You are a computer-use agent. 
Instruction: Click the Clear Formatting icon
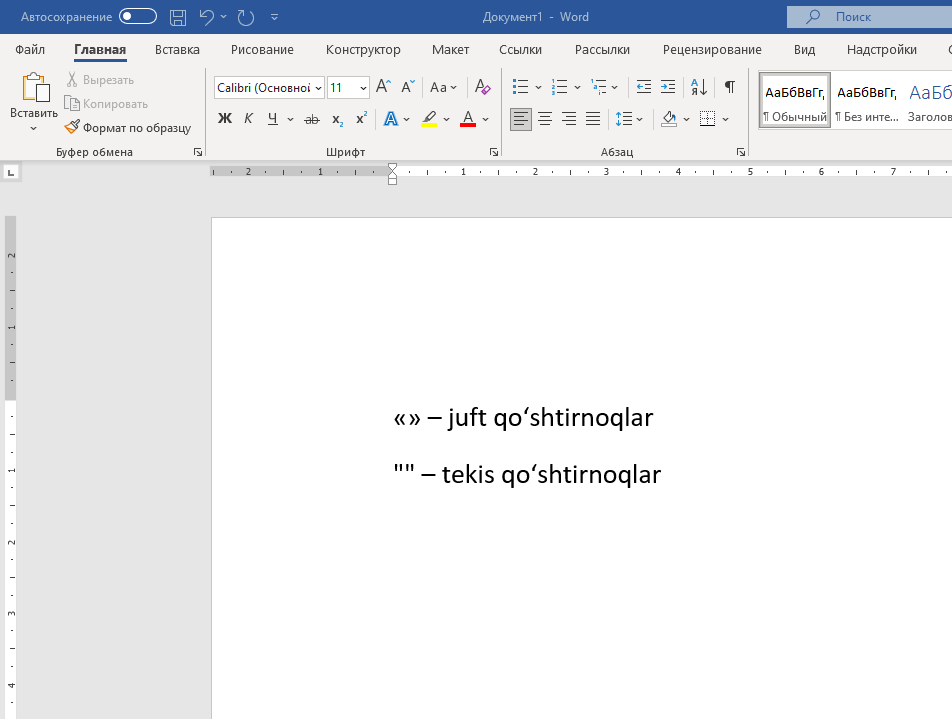click(482, 88)
